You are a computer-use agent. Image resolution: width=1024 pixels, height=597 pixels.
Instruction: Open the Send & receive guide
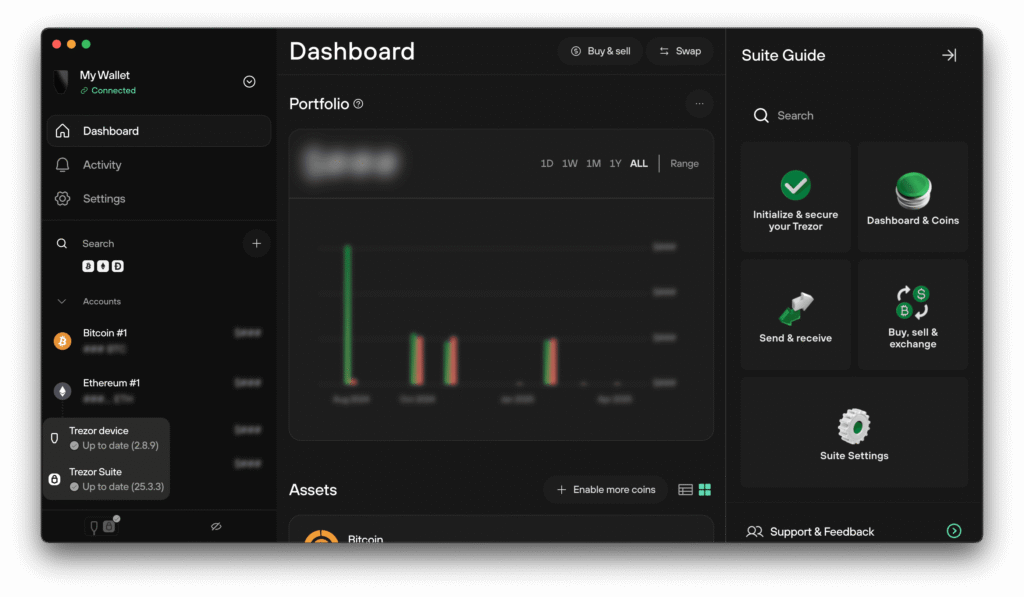(x=795, y=314)
